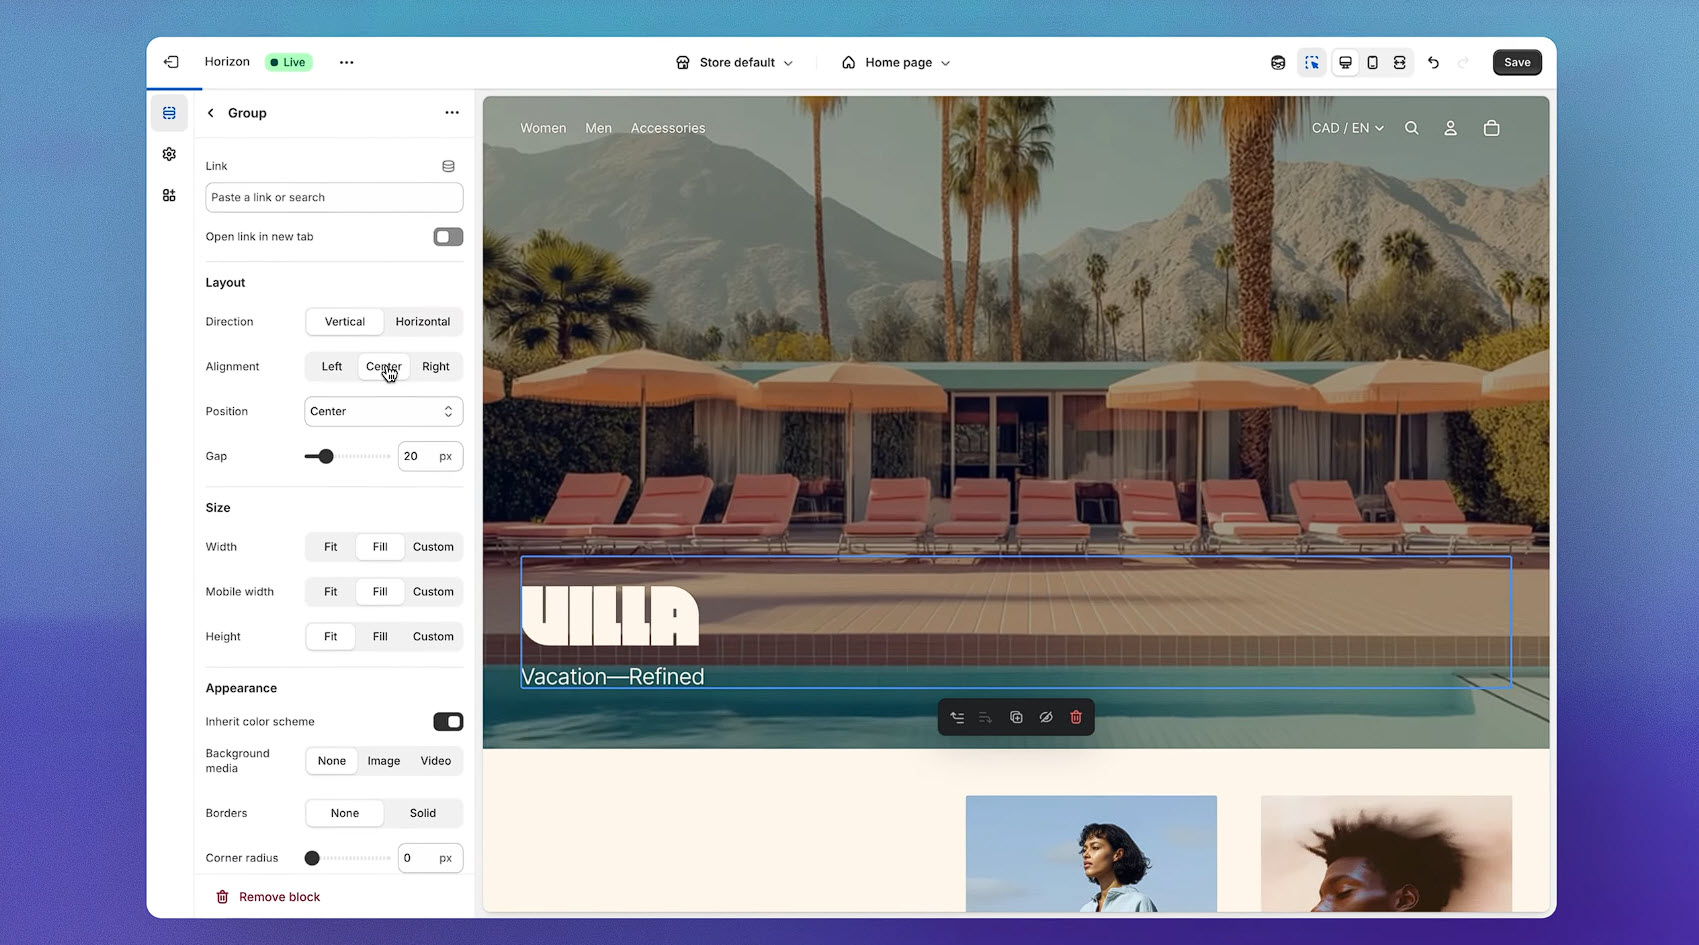Open the Apps icon in sidebar
This screenshot has width=1699, height=945.
coord(169,195)
